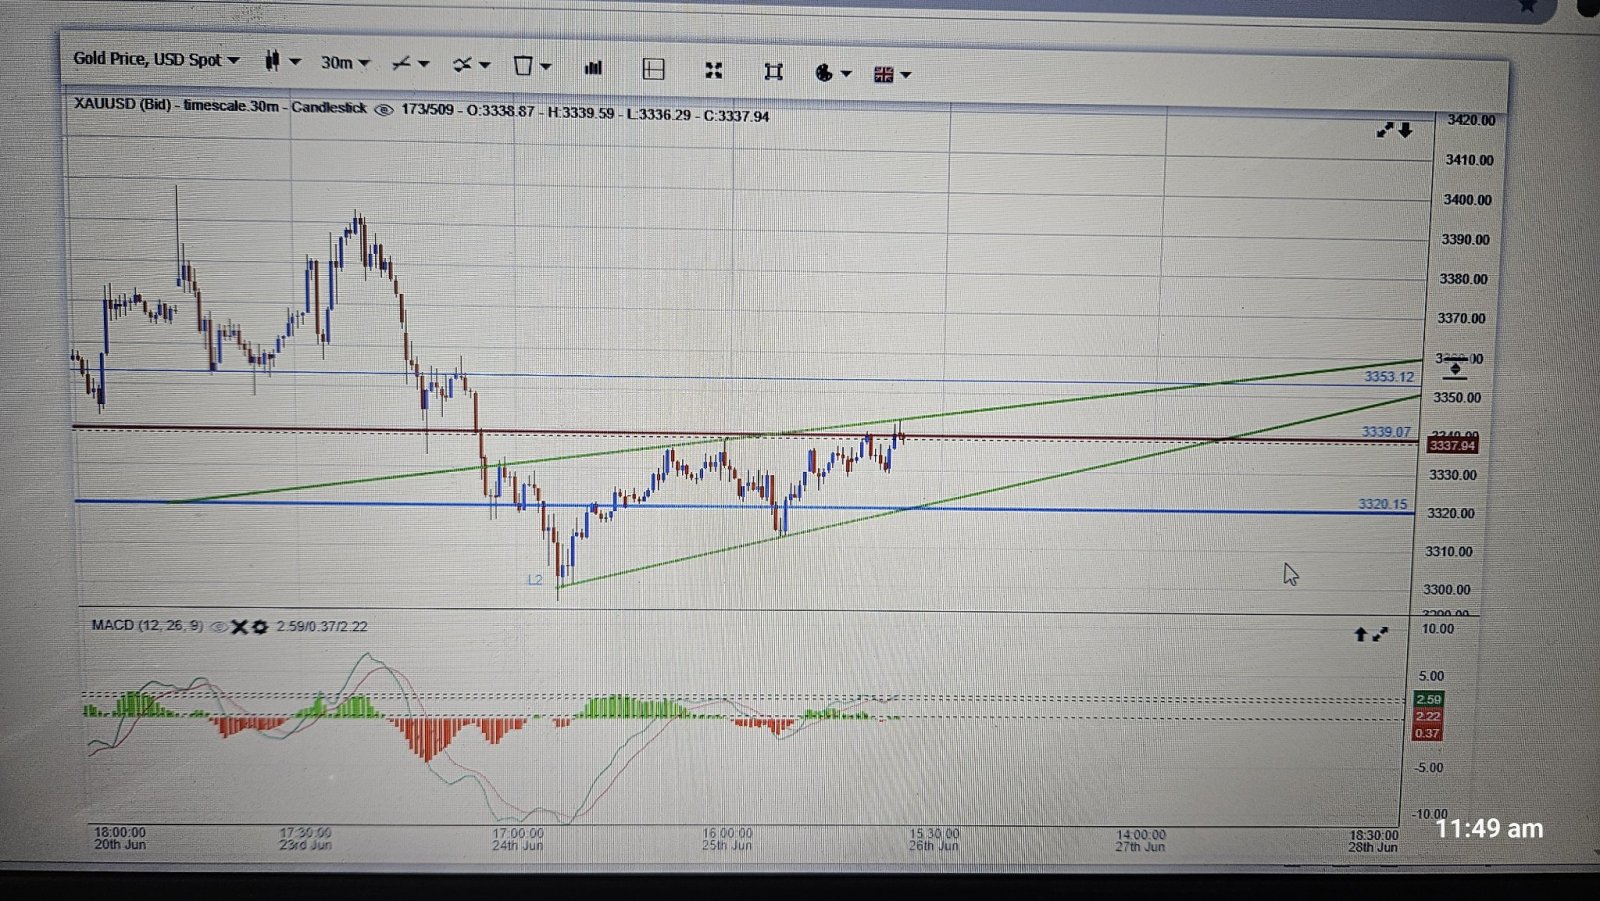Move the main price pane down with arrow
Image resolution: width=1600 pixels, height=901 pixels.
click(x=1406, y=130)
